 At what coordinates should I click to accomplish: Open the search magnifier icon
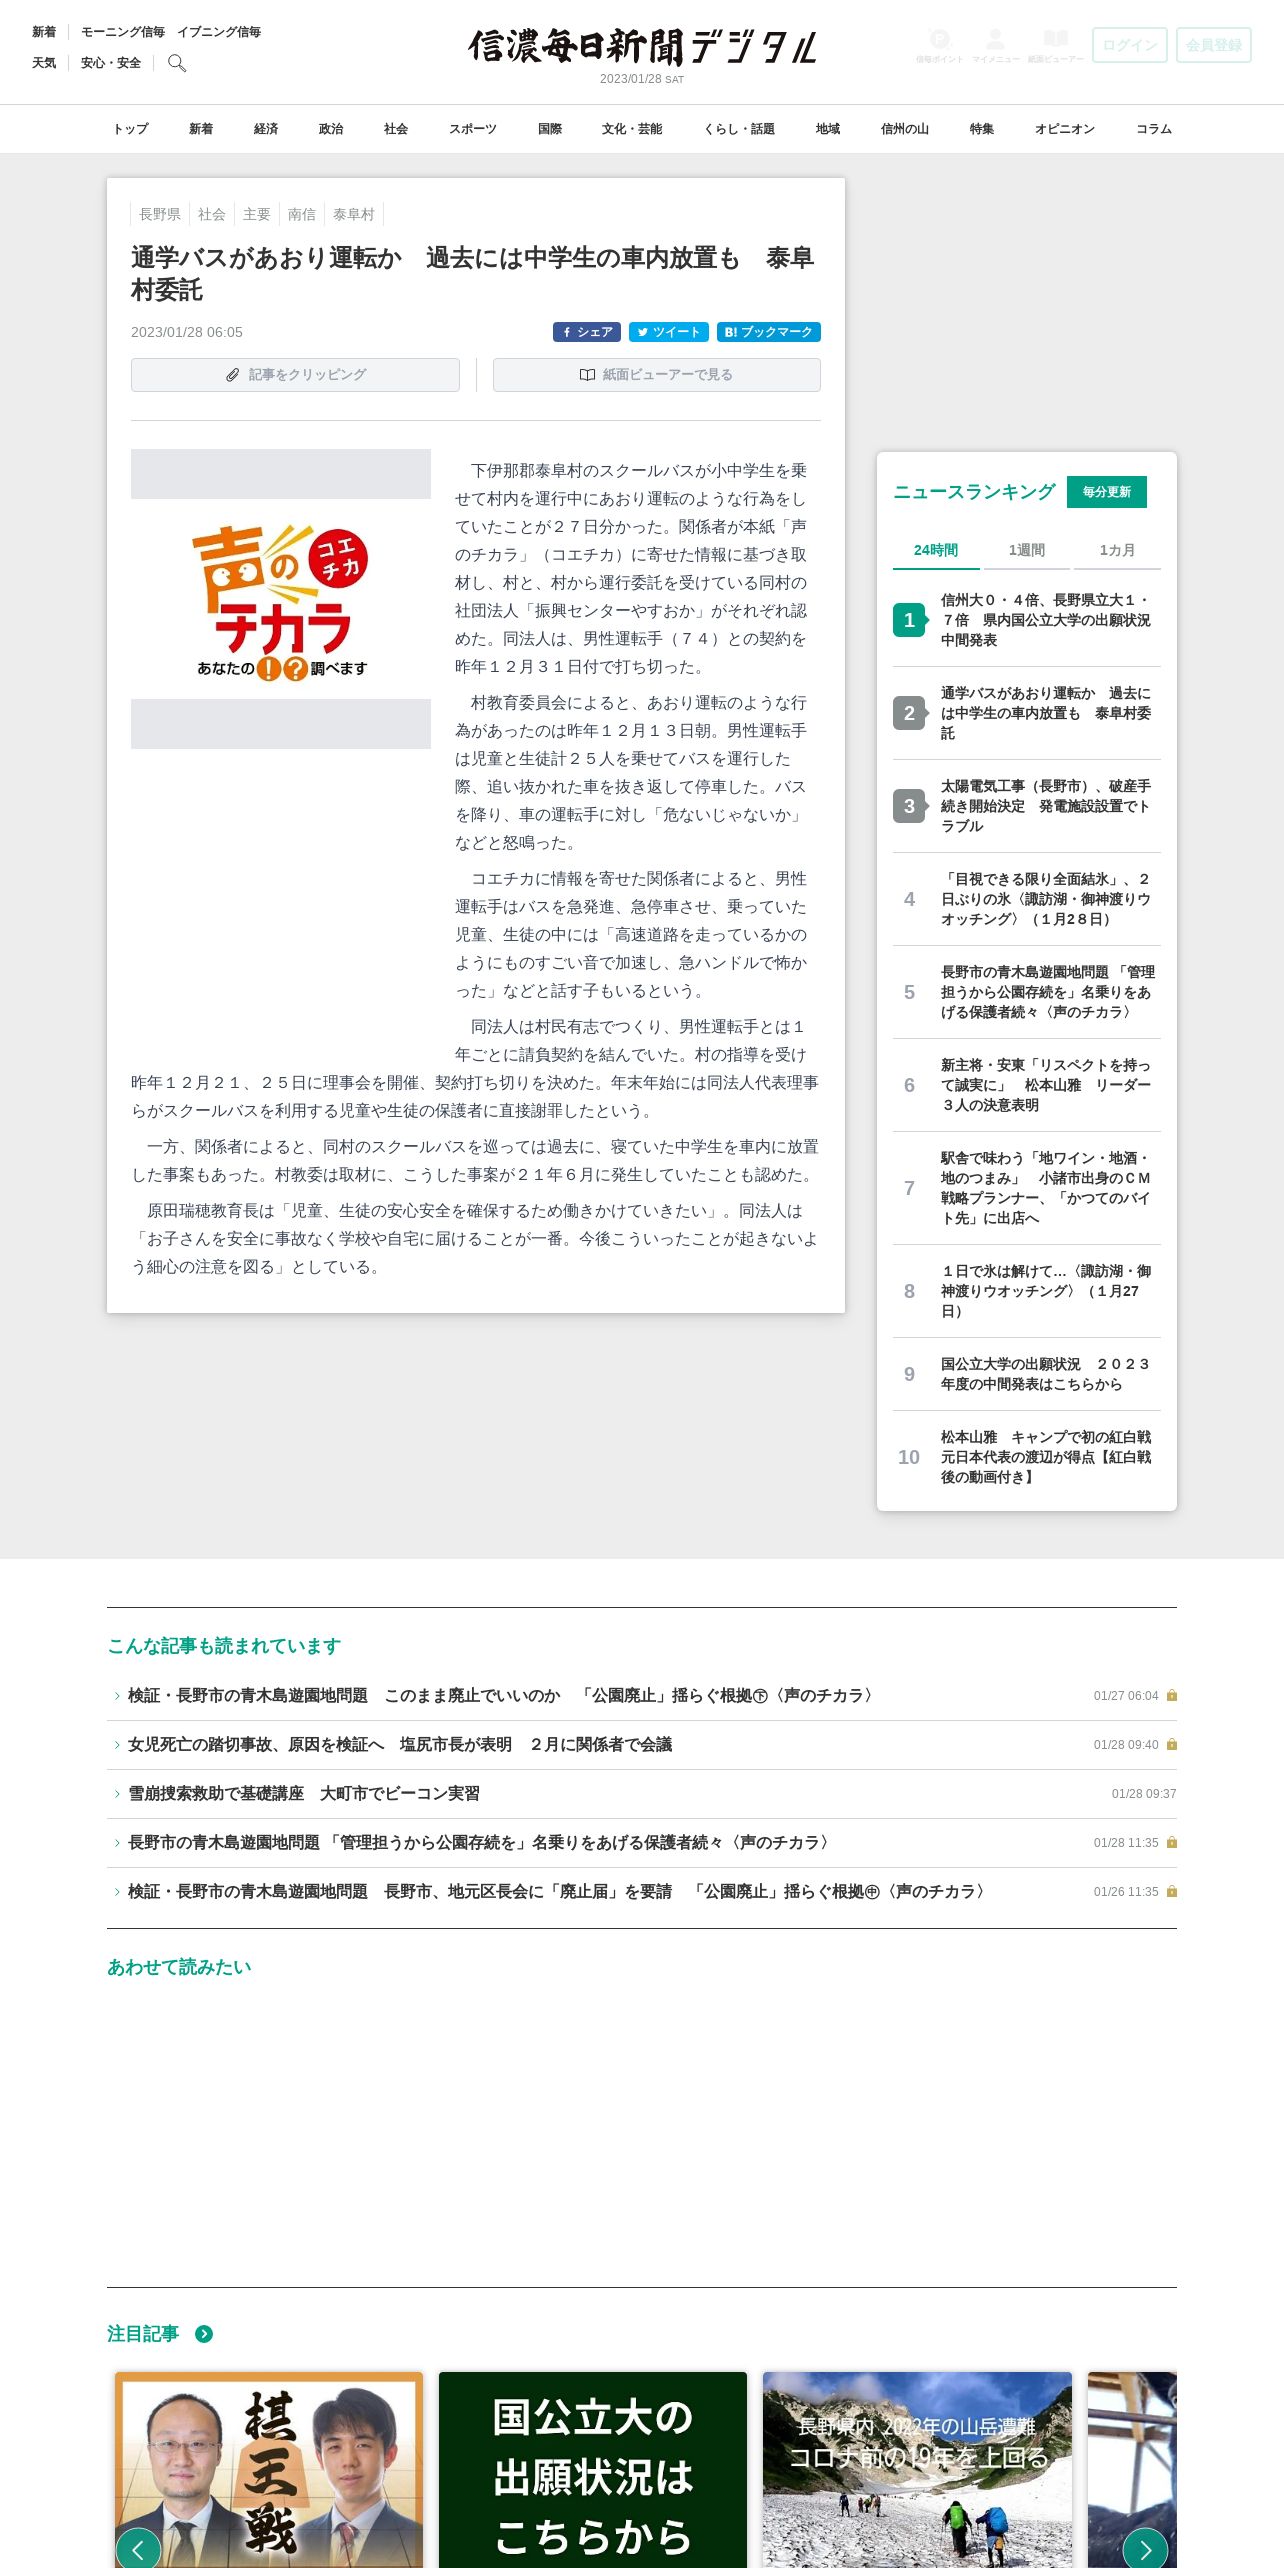[x=177, y=63]
